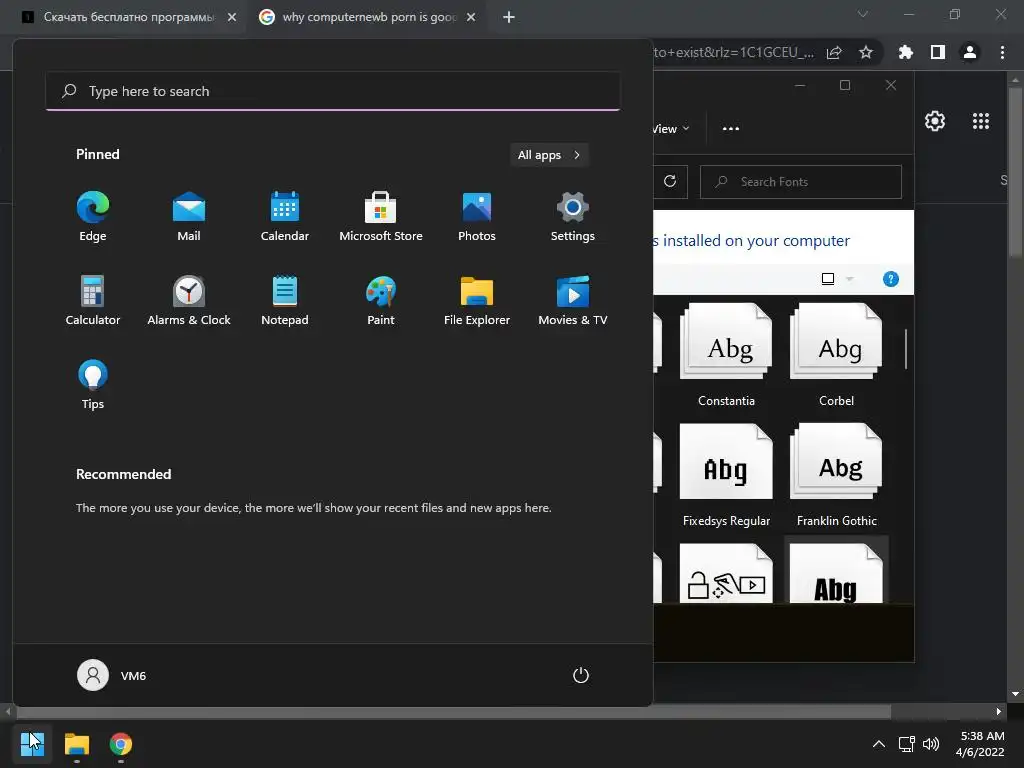Click the power button in Start menu
1024x768 pixels.
581,675
